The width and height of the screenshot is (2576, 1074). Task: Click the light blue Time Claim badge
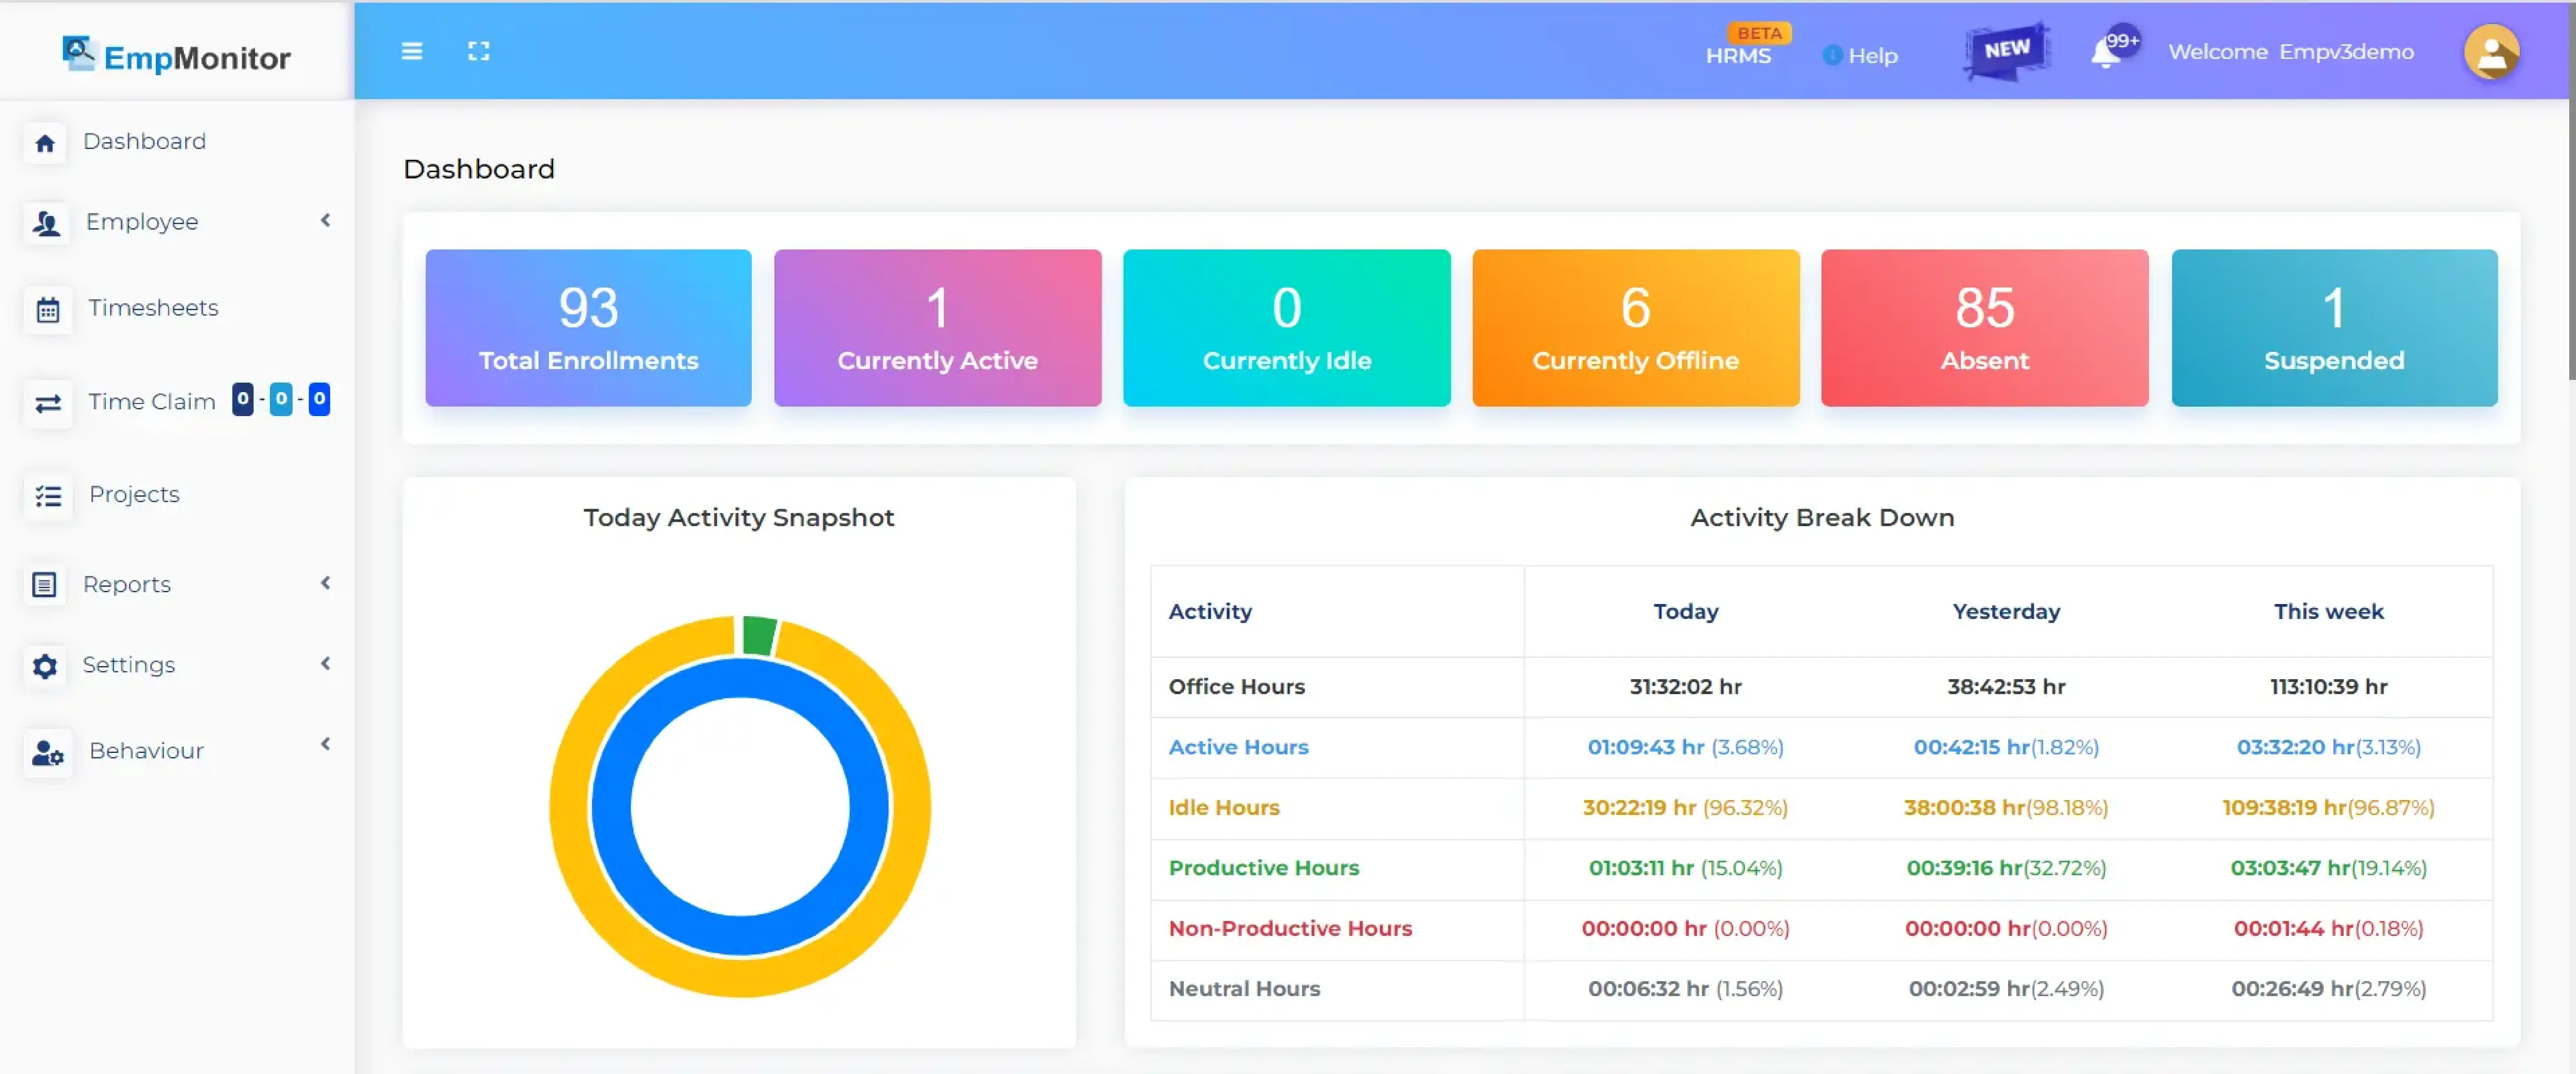click(281, 399)
